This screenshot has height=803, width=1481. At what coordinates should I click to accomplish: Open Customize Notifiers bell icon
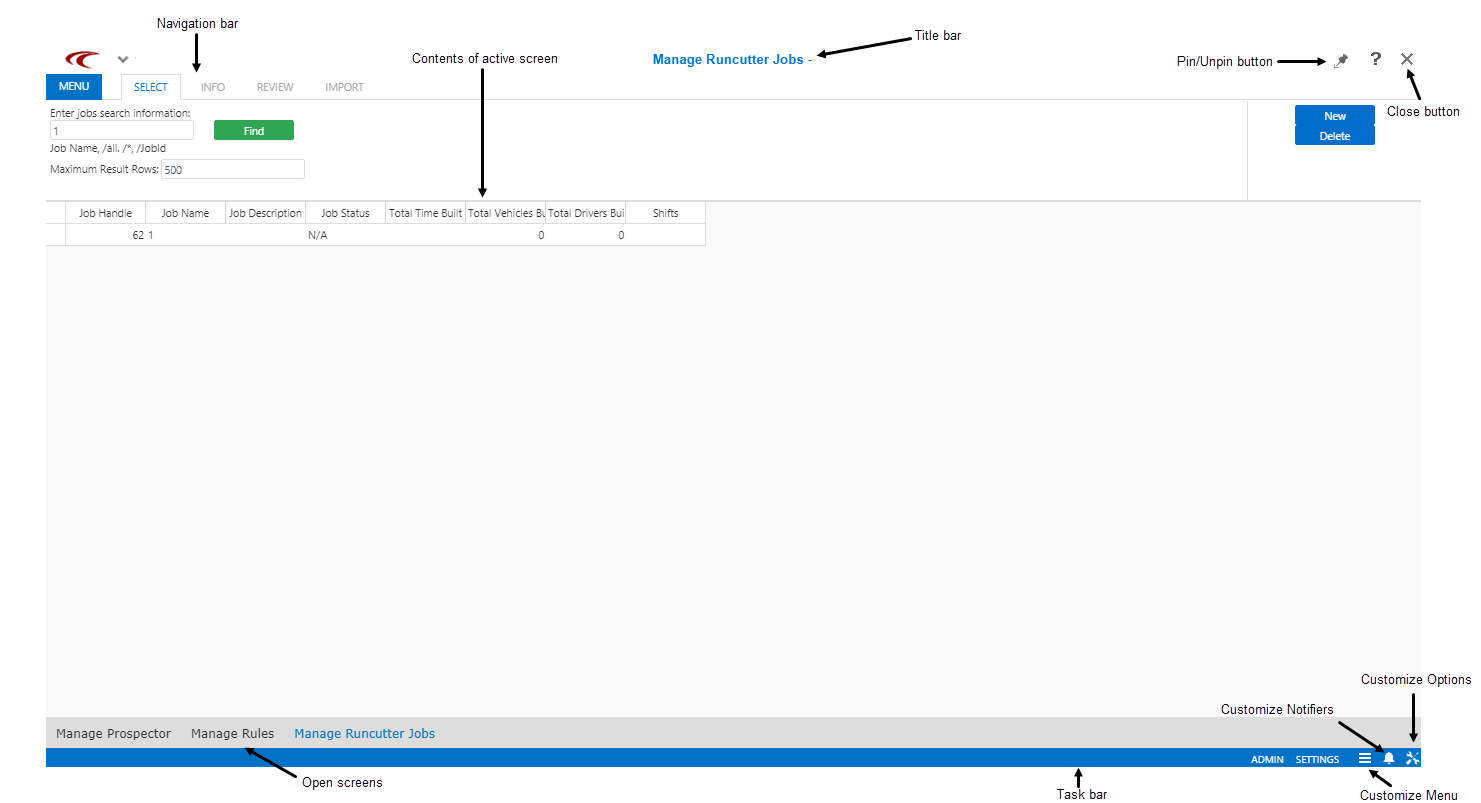(1388, 758)
